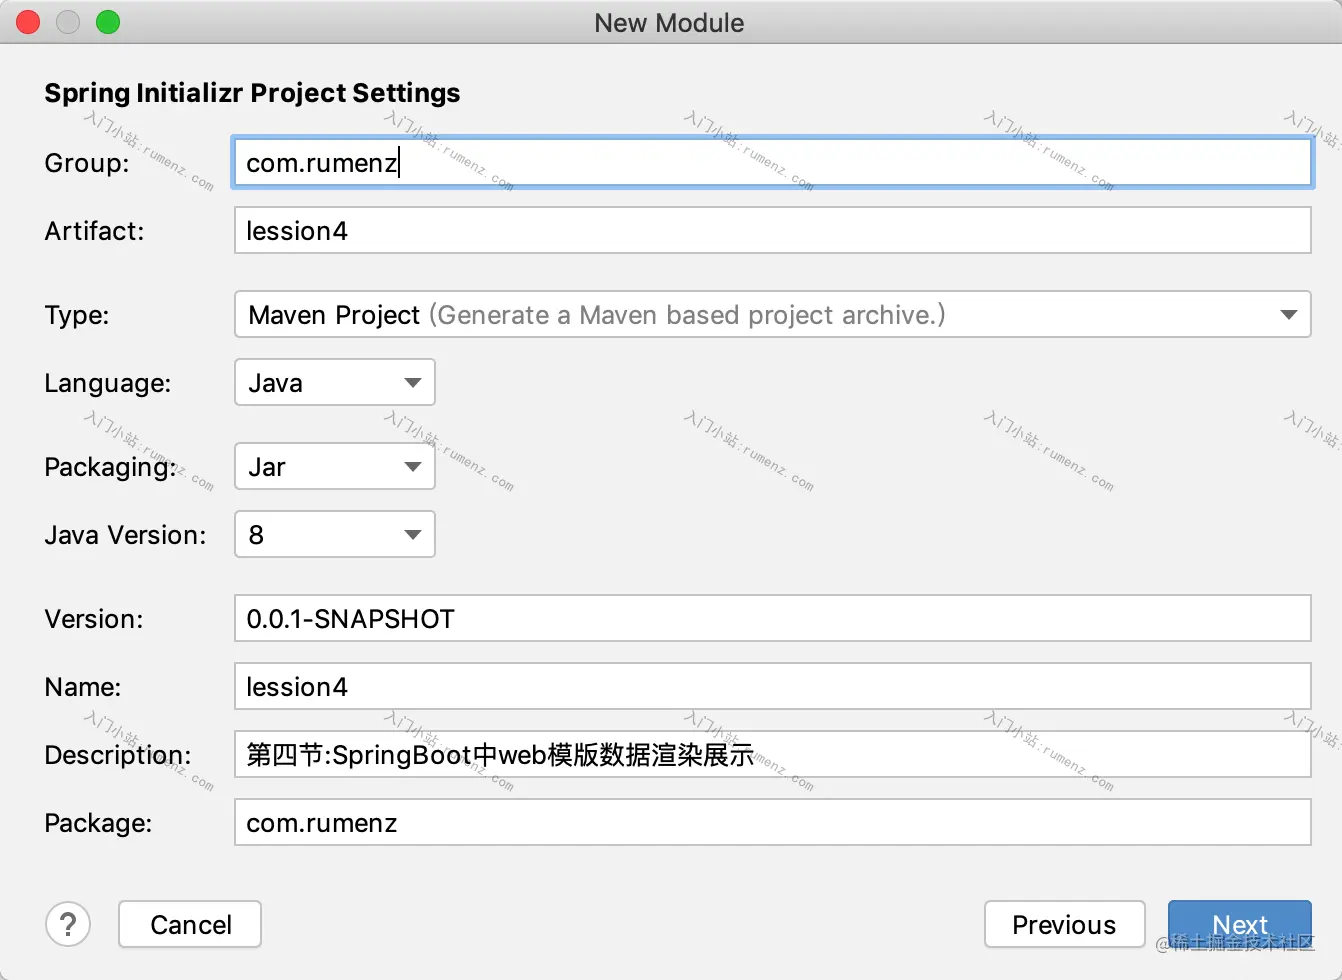The image size is (1342, 980).
Task: Open the Language dropdown showing Java
Action: (x=334, y=382)
